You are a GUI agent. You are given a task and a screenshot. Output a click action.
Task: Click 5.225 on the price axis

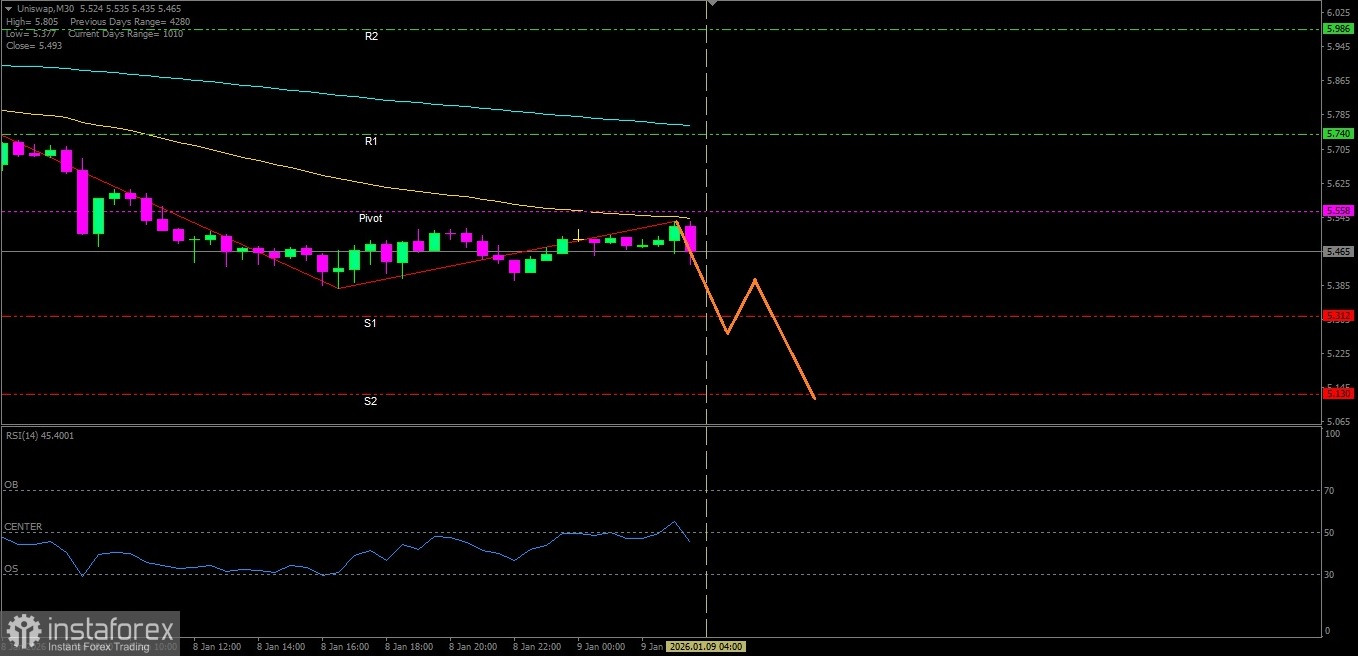pos(1338,354)
